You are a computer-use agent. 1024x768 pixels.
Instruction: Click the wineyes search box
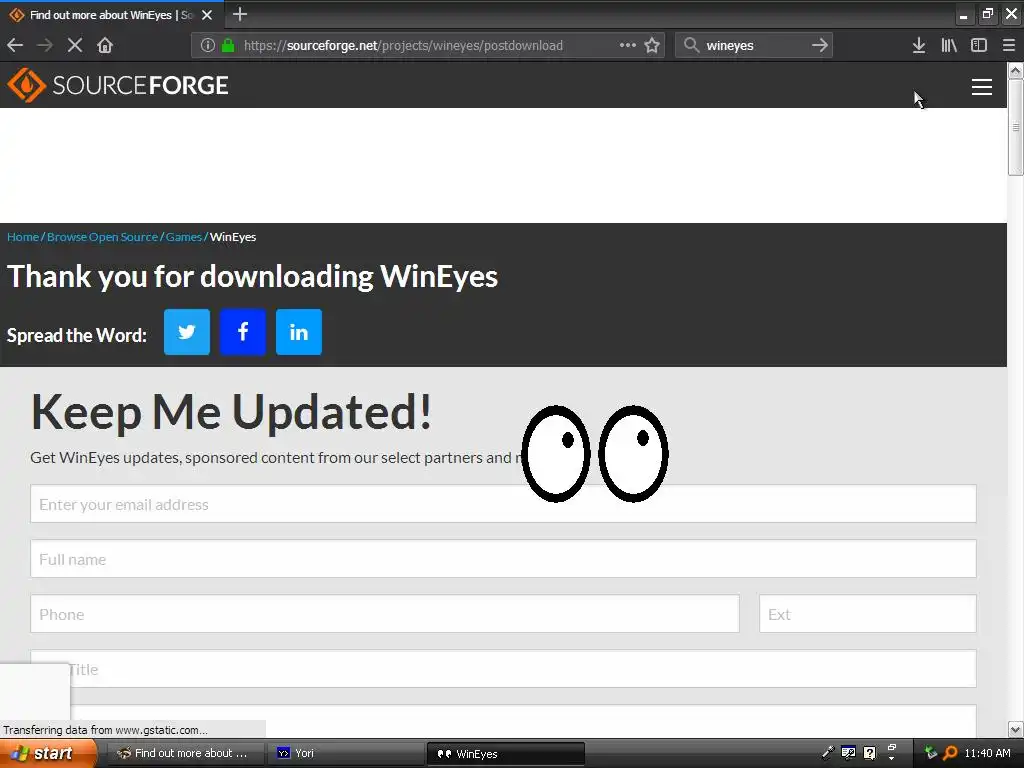click(x=754, y=45)
